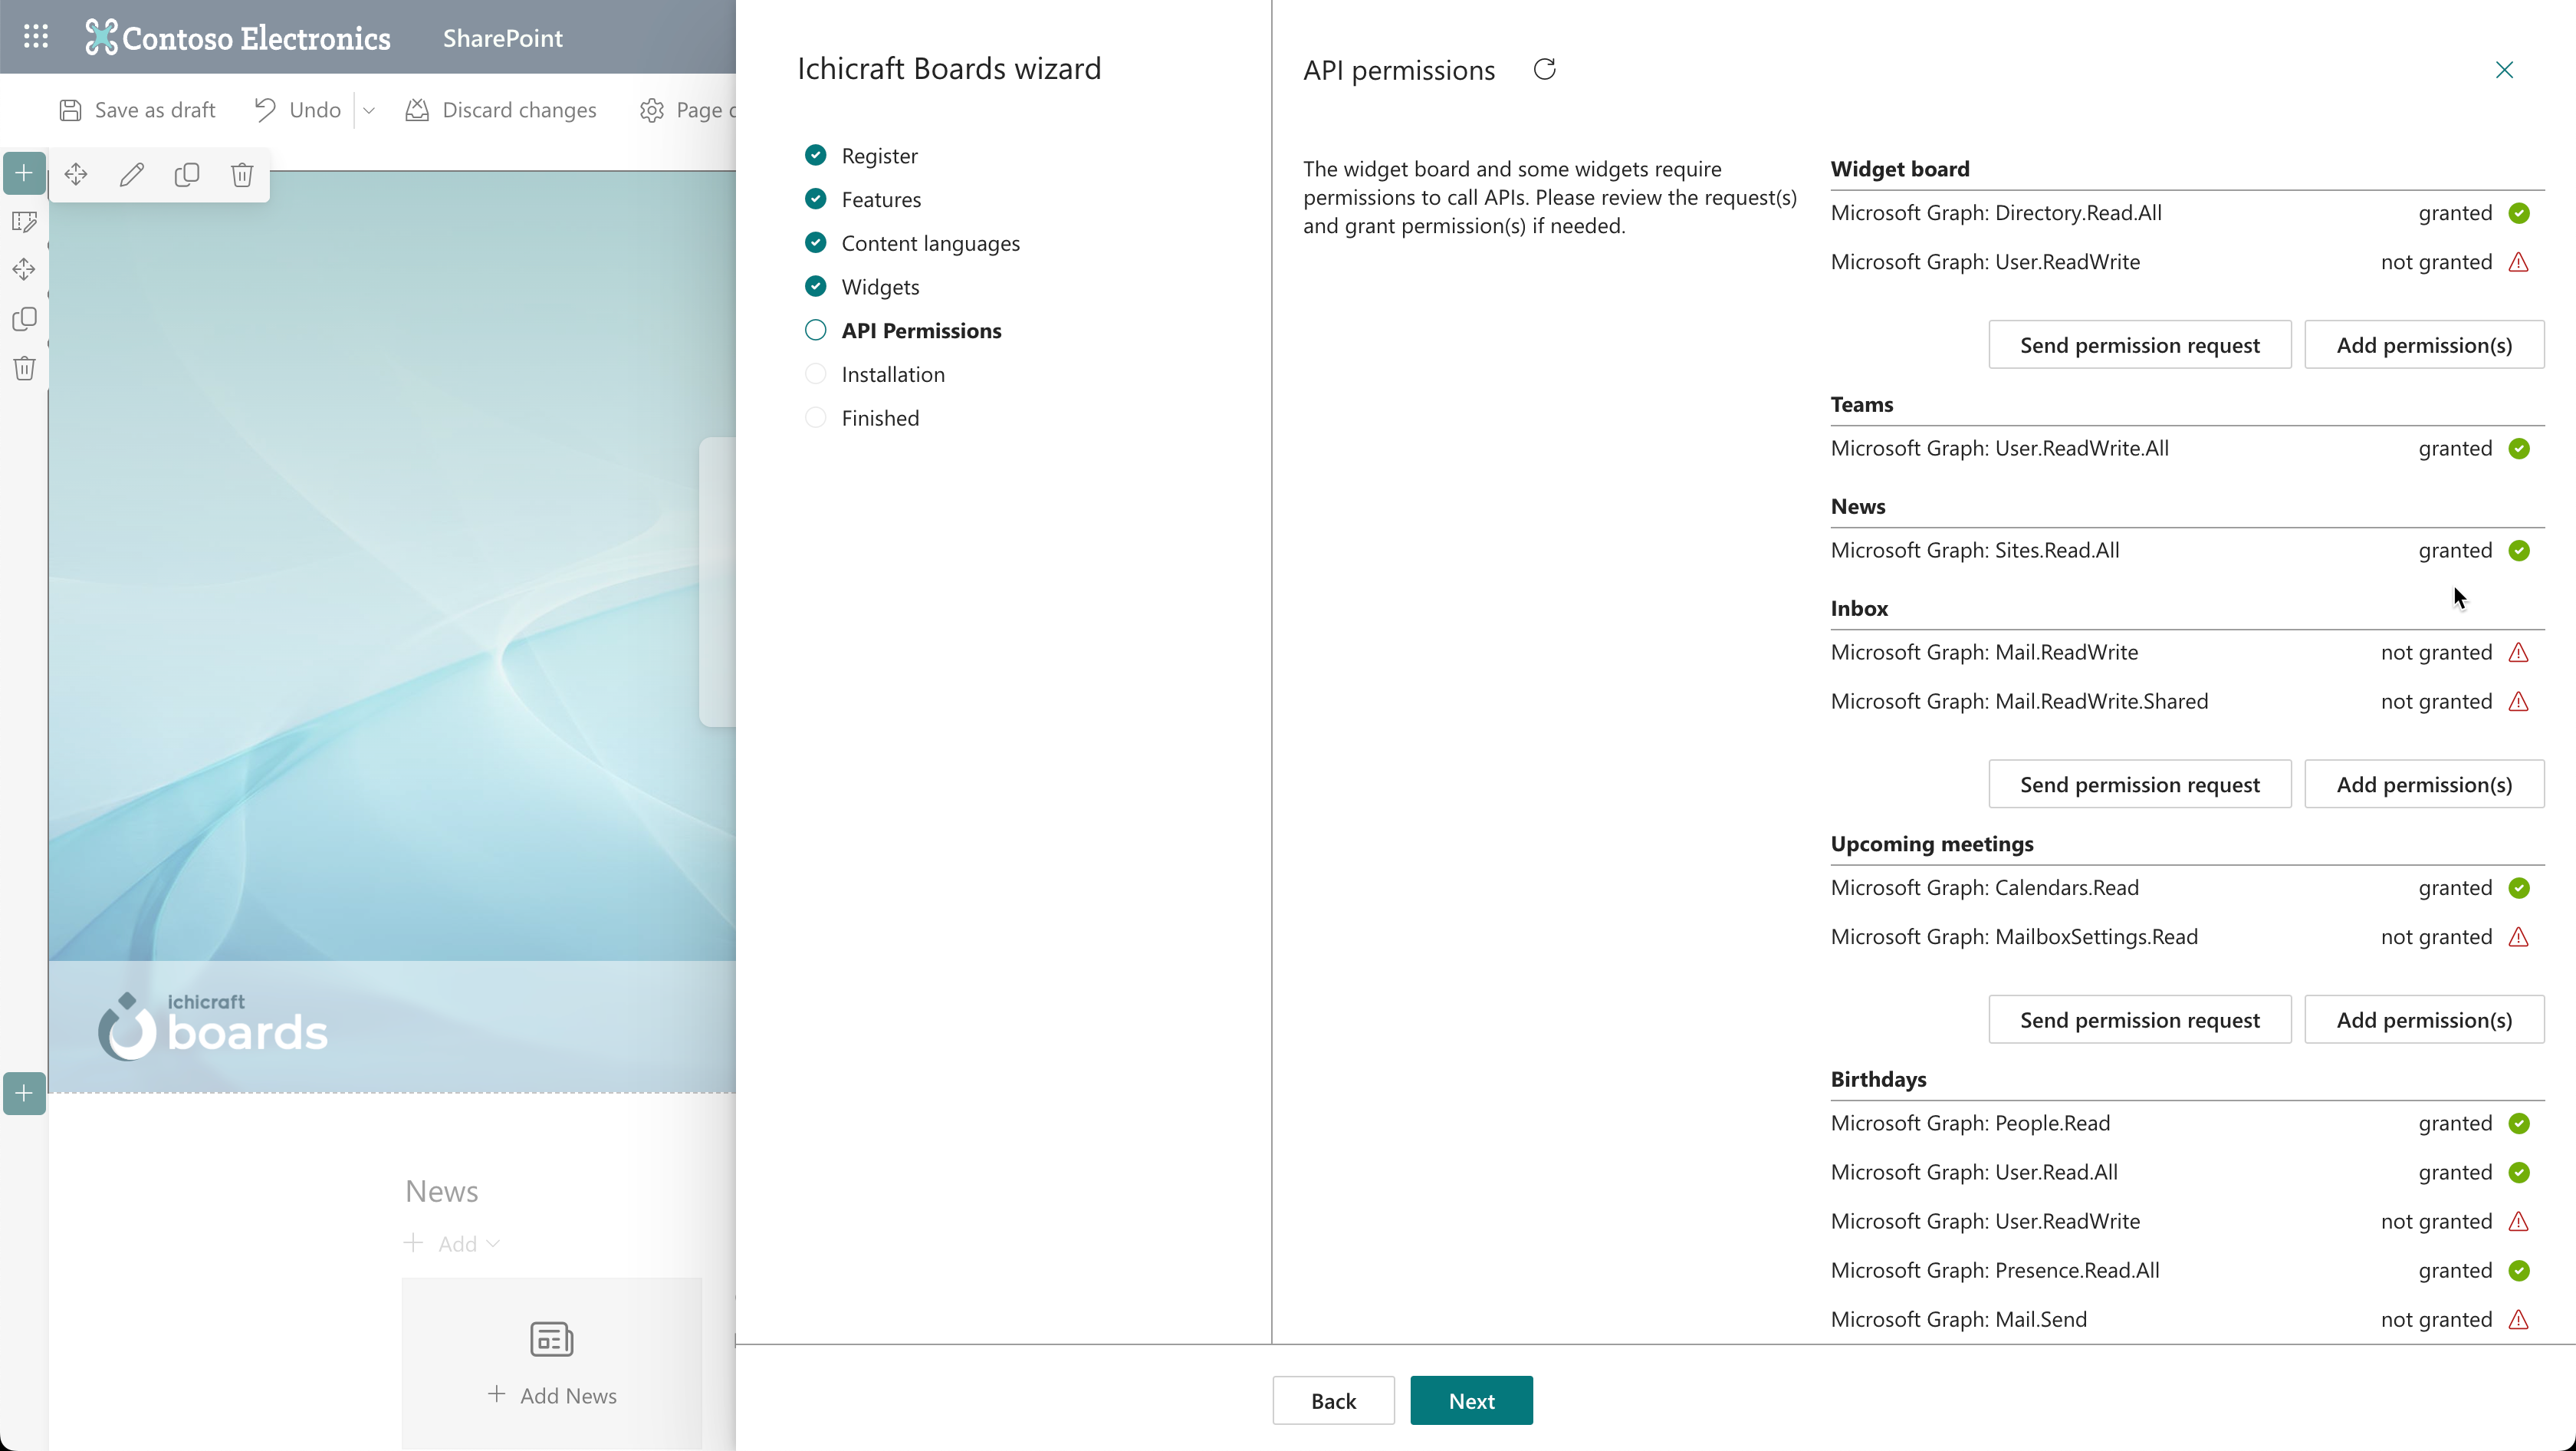The image size is (2576, 1451).
Task: Expand the Undo dropdown chevron
Action: point(369,110)
